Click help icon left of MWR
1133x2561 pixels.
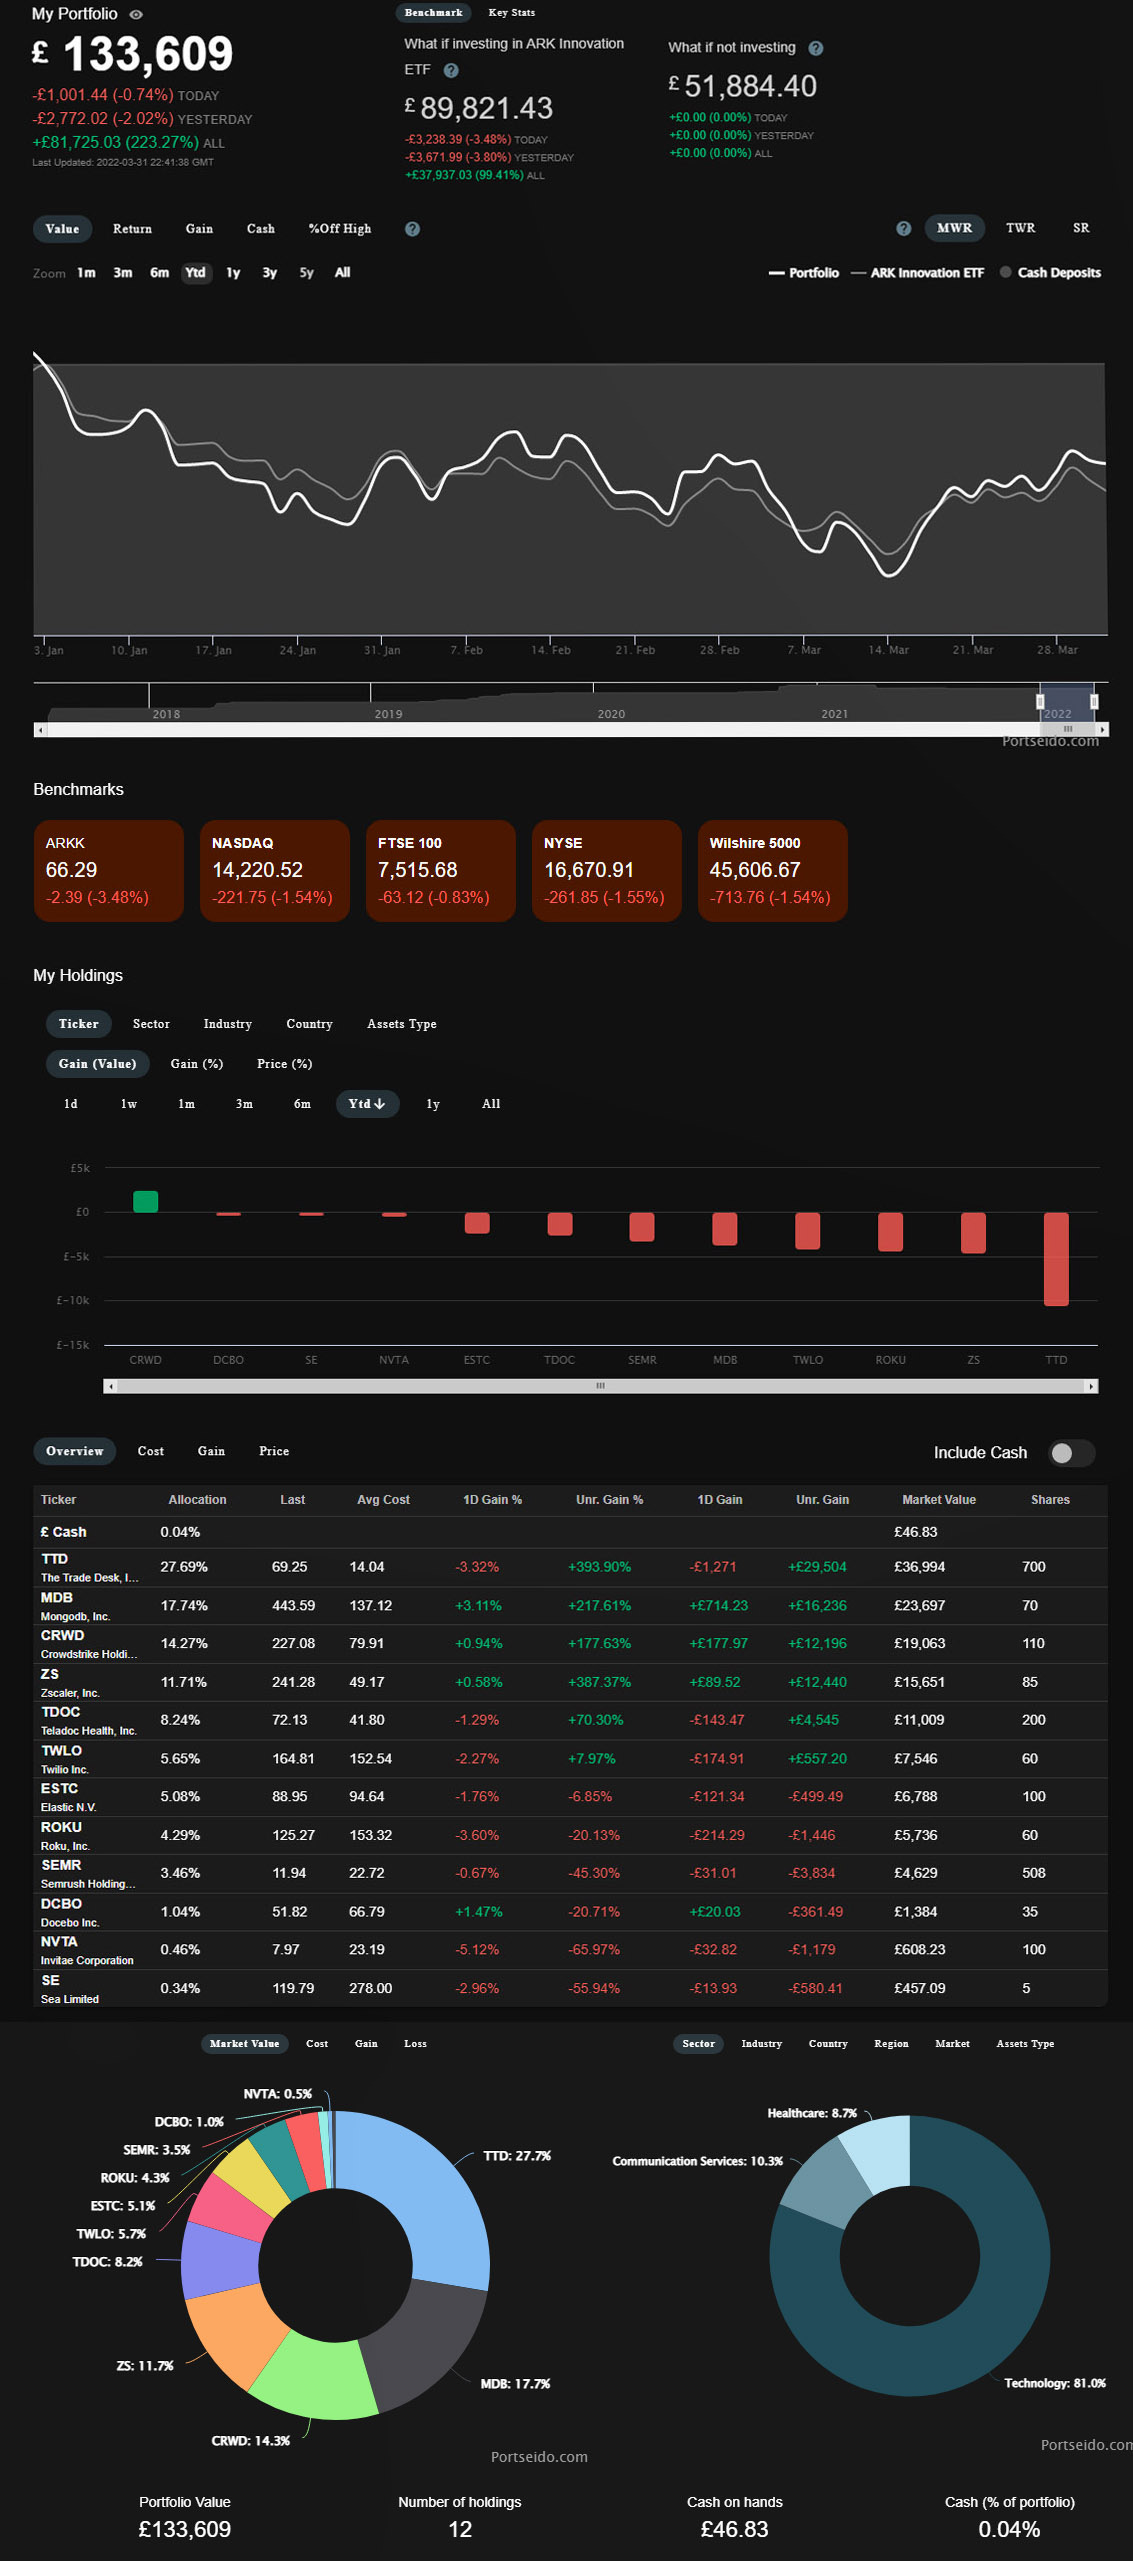point(904,228)
